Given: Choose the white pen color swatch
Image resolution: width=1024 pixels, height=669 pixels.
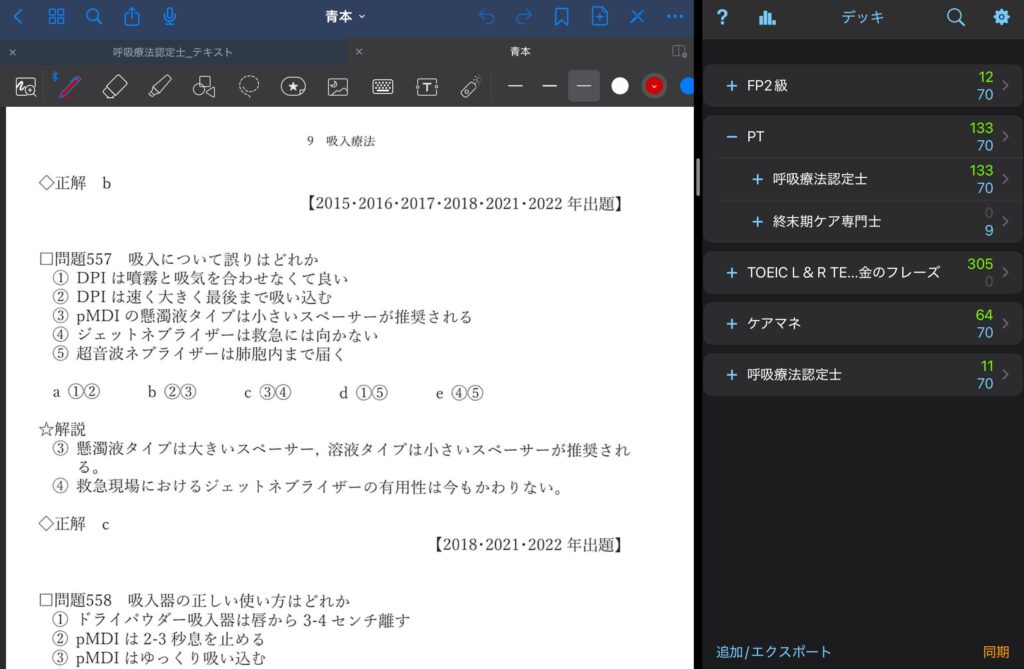Looking at the screenshot, I should click(620, 87).
